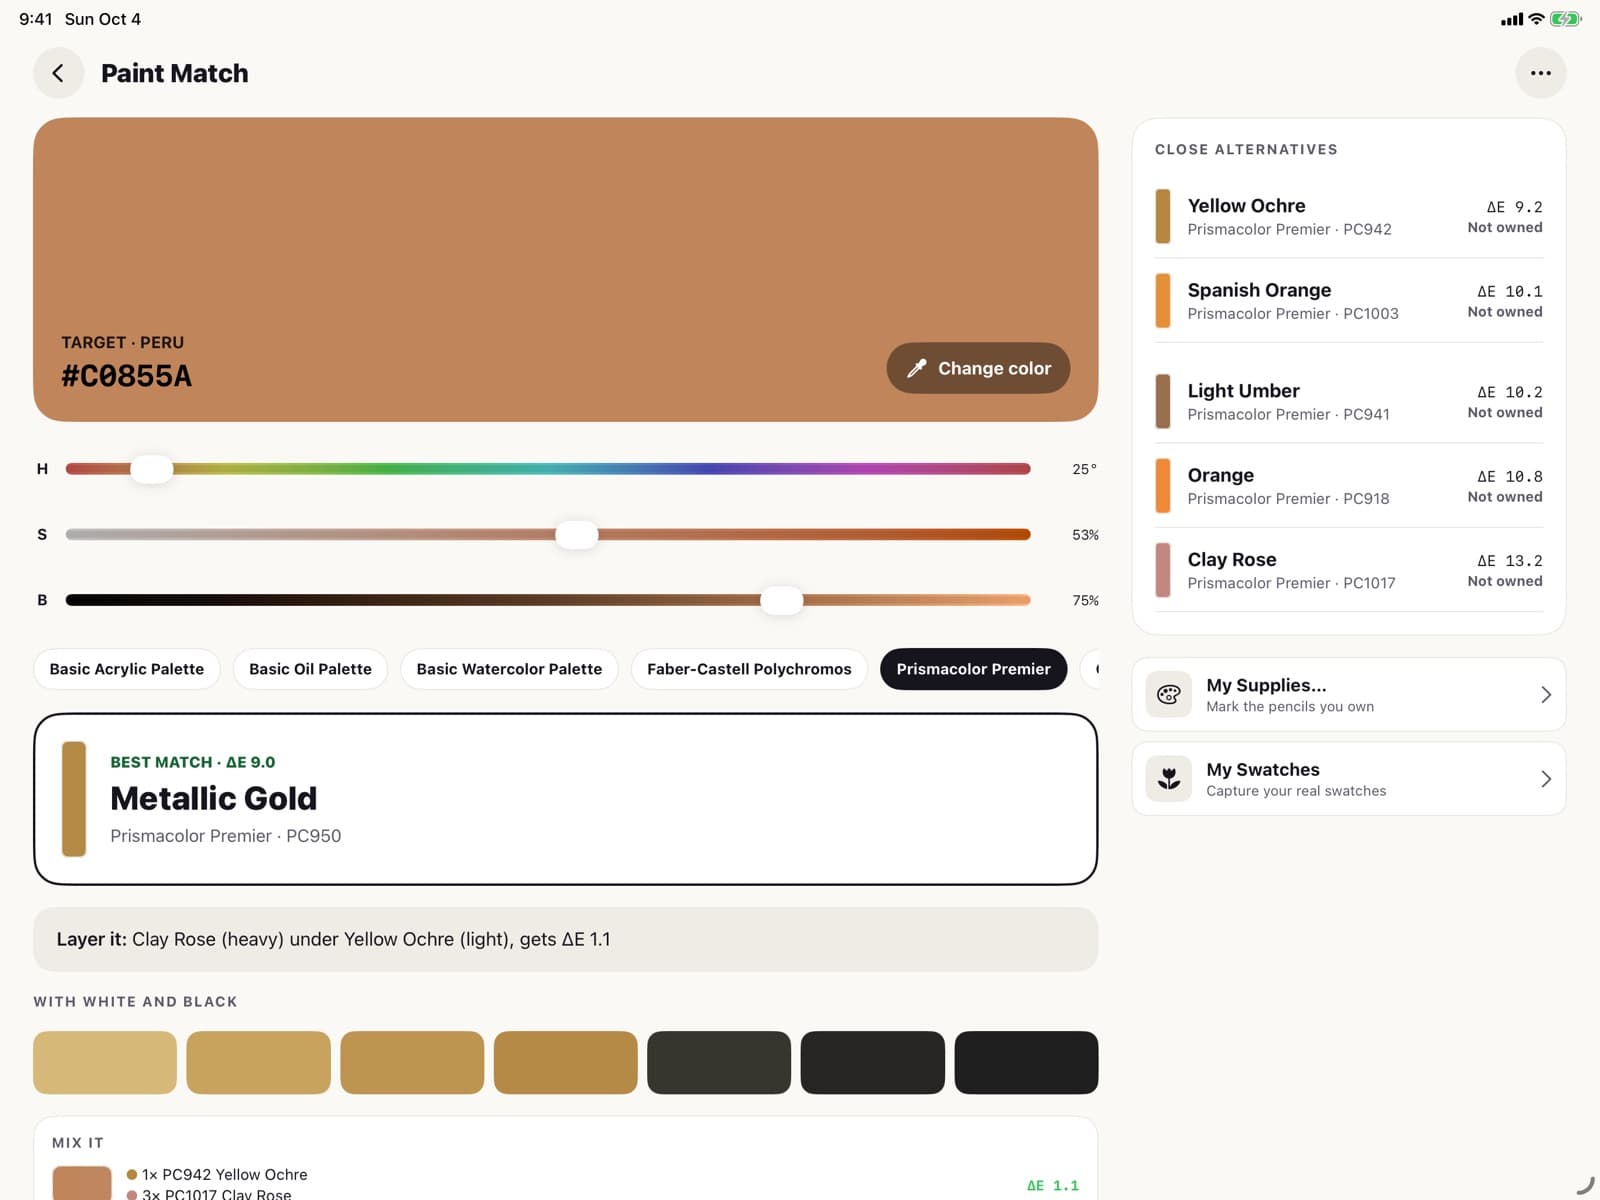1600x1200 pixels.
Task: Select Light Umber PC941 alternative
Action: click(x=1349, y=401)
